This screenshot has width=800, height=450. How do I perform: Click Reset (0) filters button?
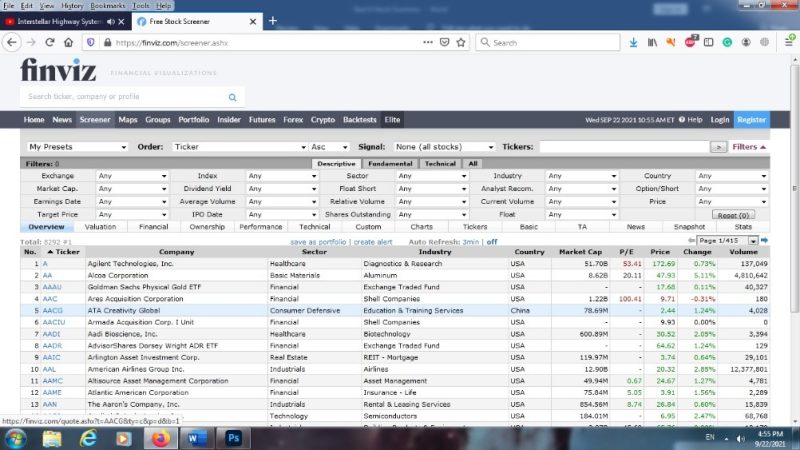[733, 215]
